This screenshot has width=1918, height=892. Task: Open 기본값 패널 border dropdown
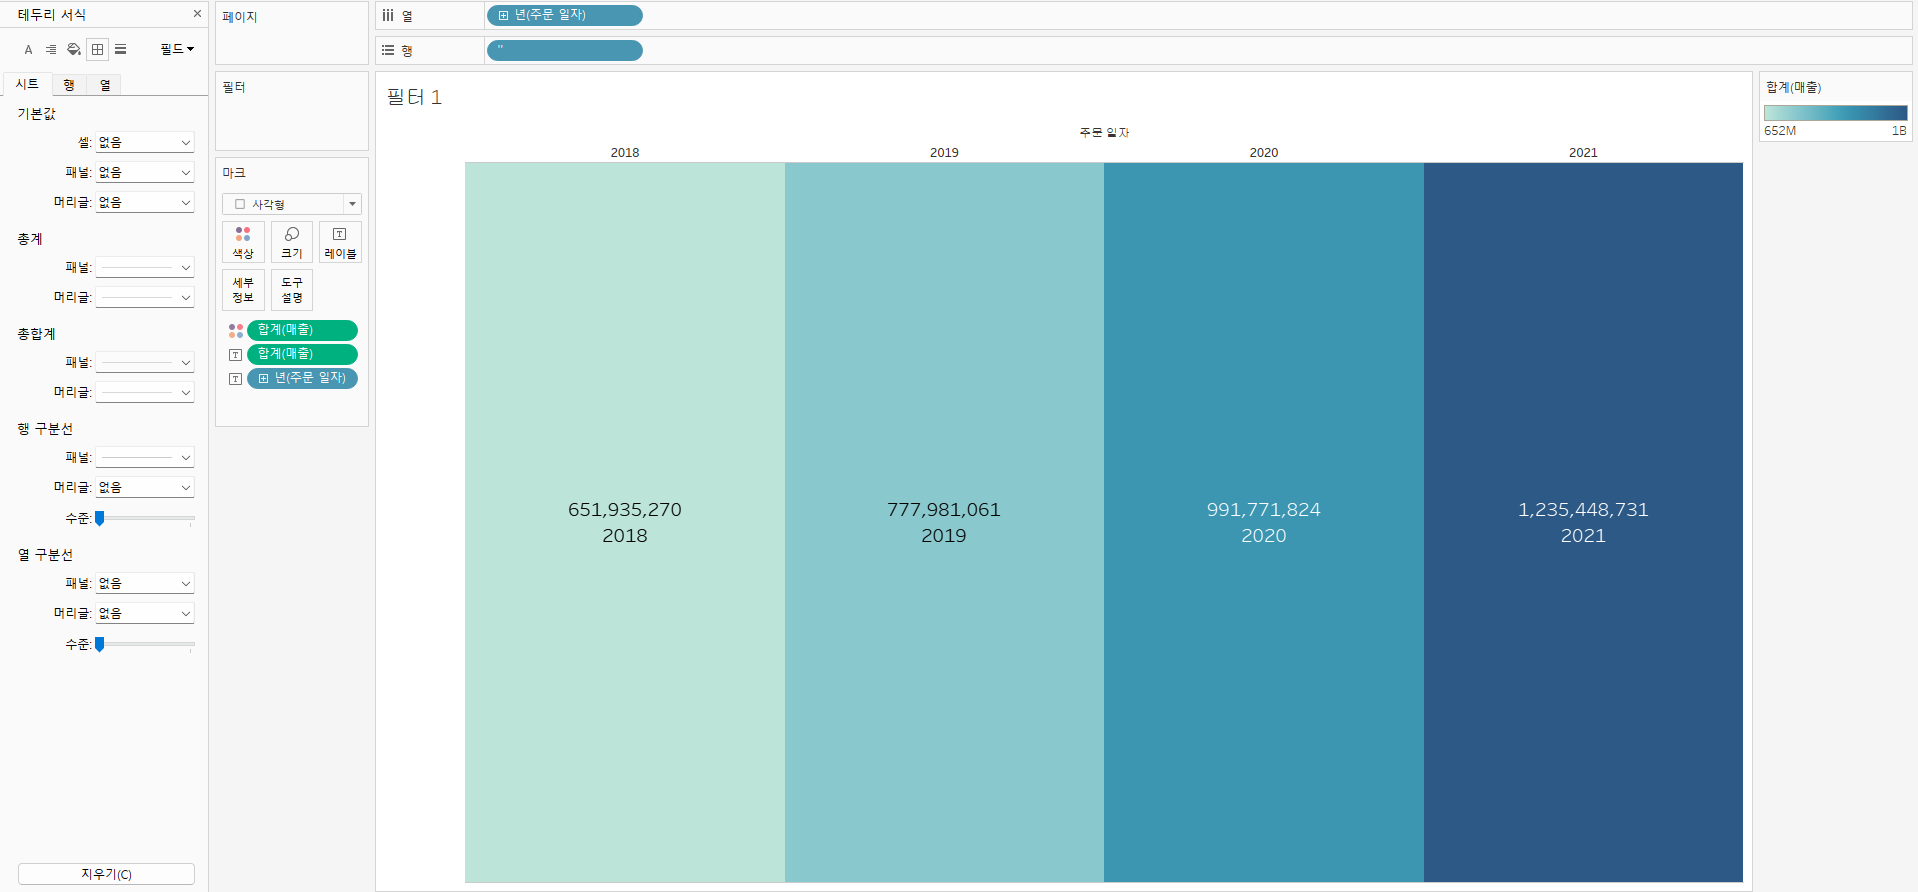[144, 173]
